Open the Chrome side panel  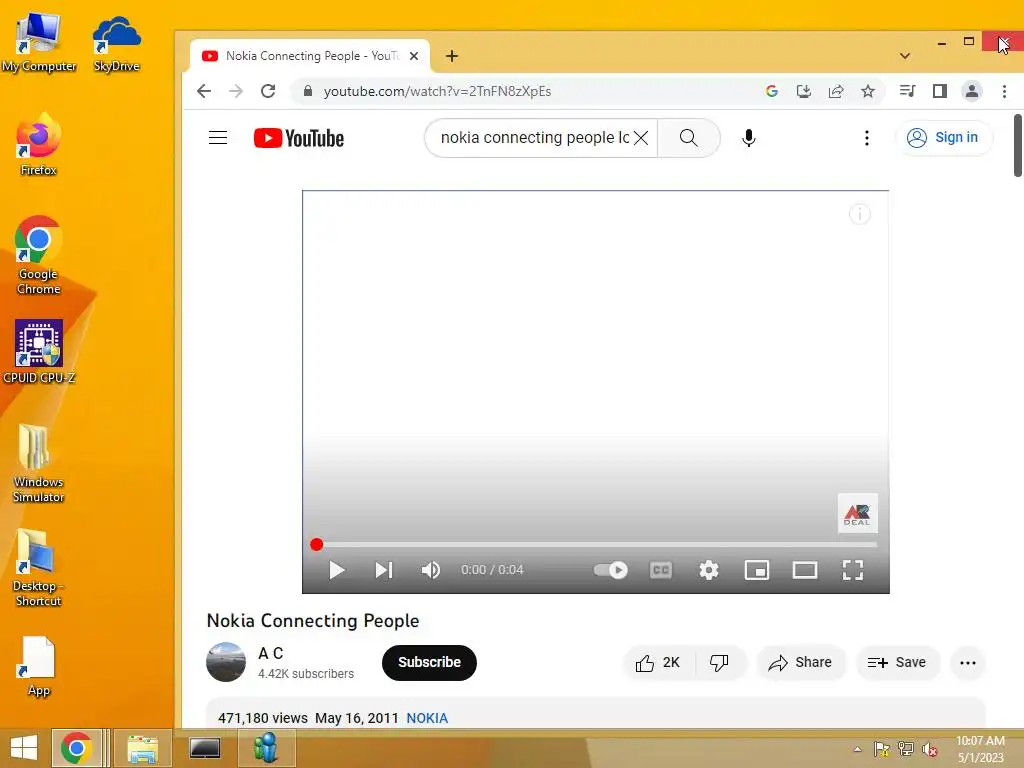coord(940,91)
